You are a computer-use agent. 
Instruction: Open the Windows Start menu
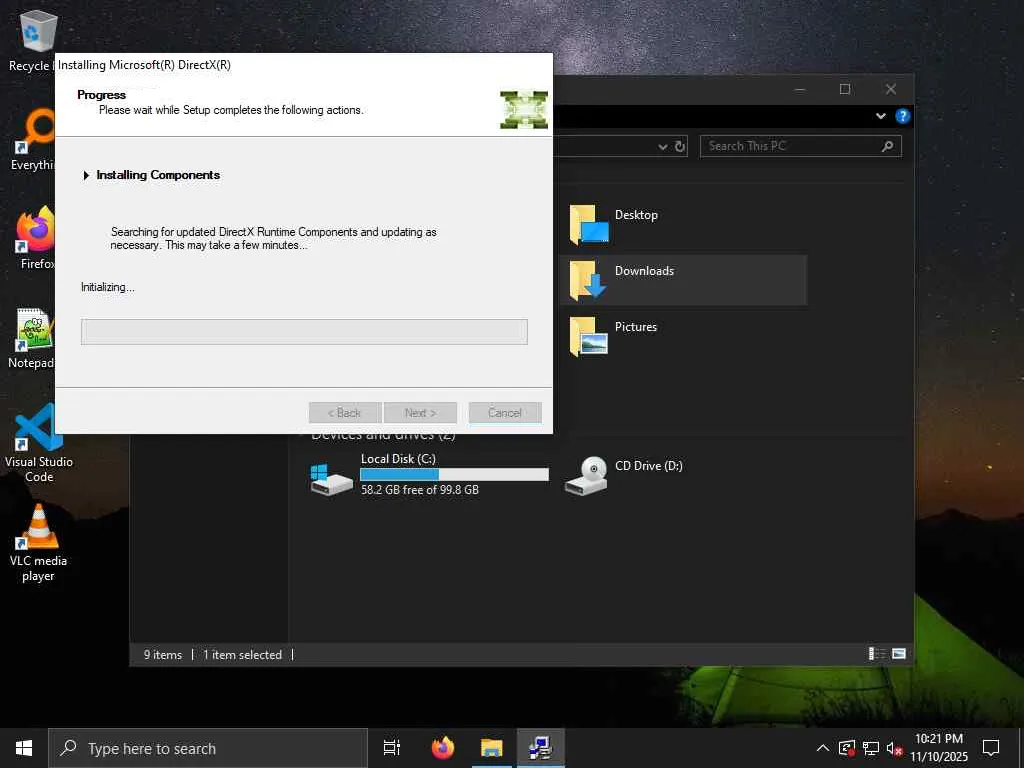pos(24,748)
